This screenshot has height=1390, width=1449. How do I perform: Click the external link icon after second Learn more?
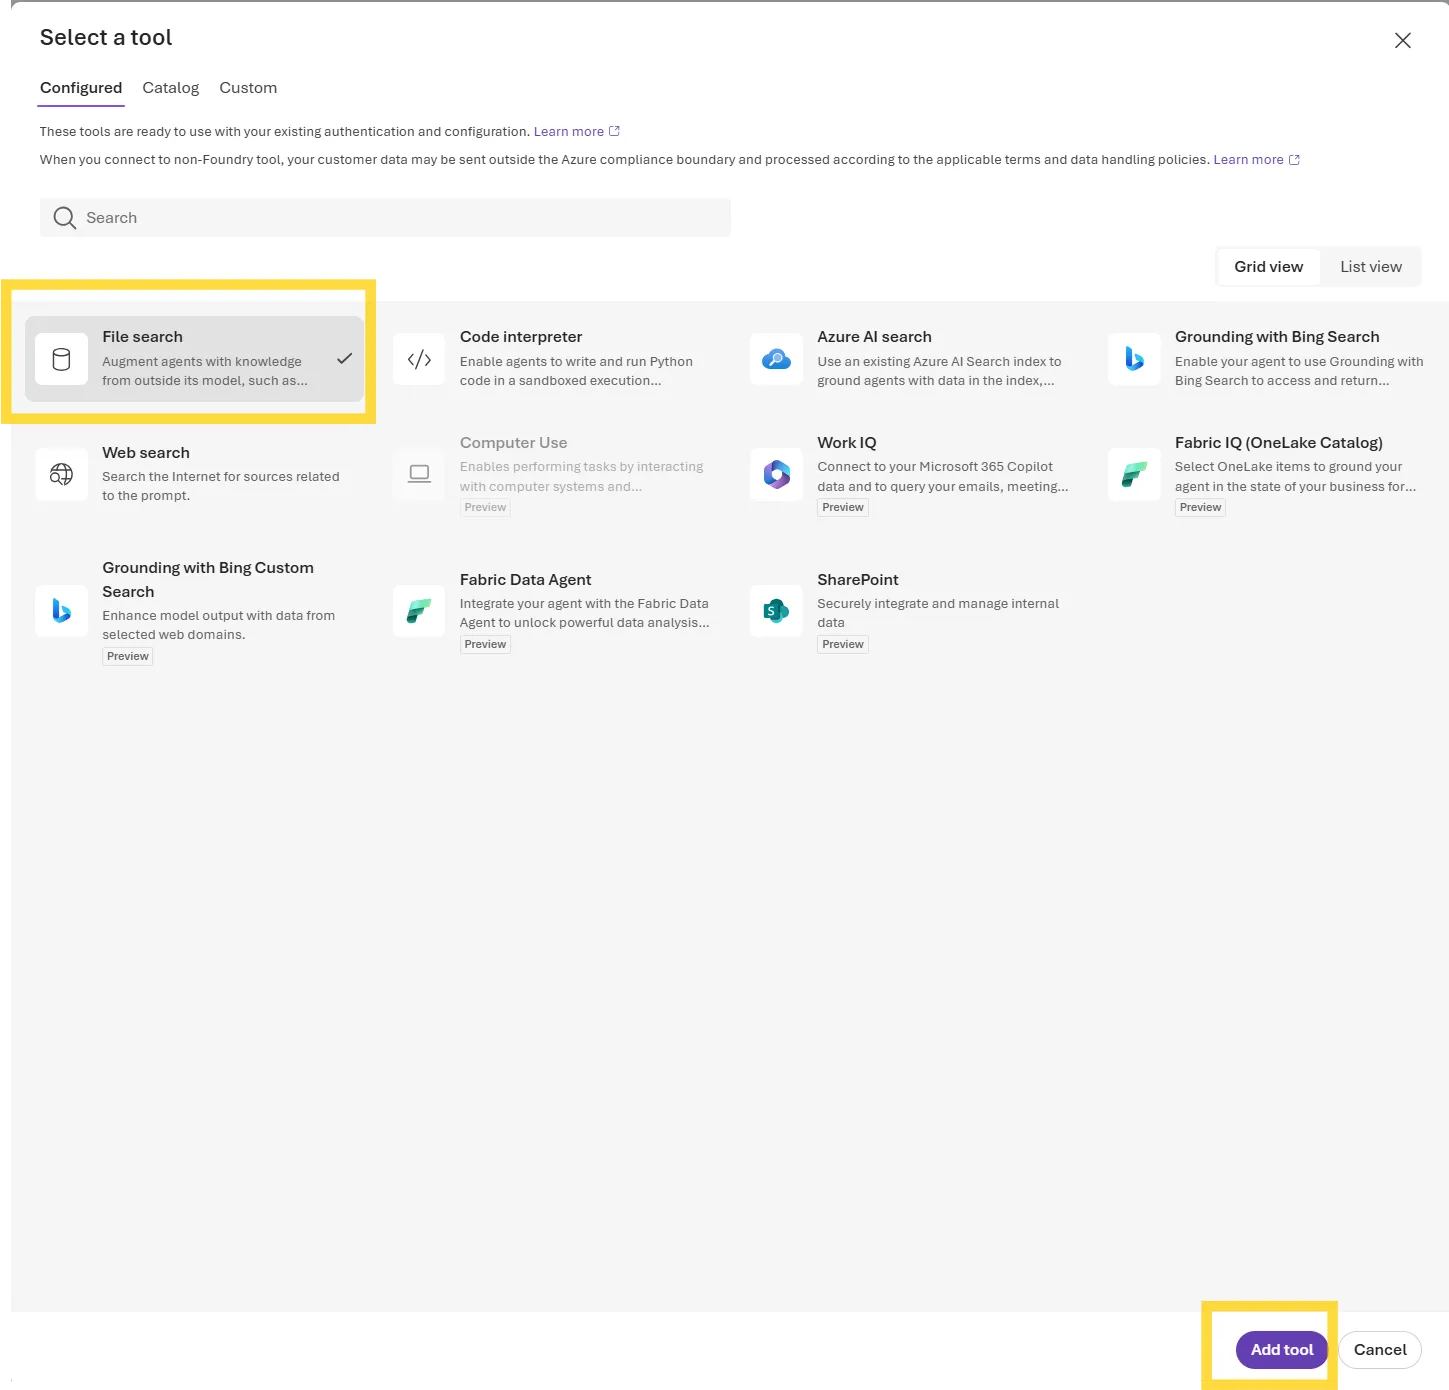[1294, 159]
